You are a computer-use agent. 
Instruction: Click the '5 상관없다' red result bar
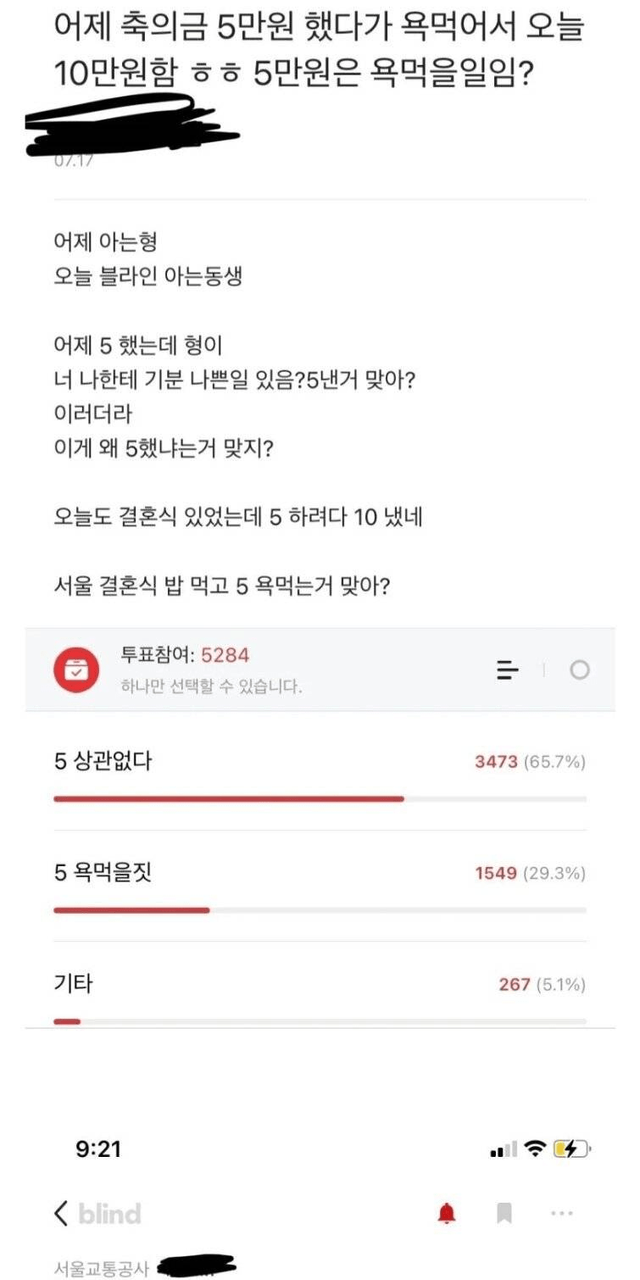tap(228, 798)
